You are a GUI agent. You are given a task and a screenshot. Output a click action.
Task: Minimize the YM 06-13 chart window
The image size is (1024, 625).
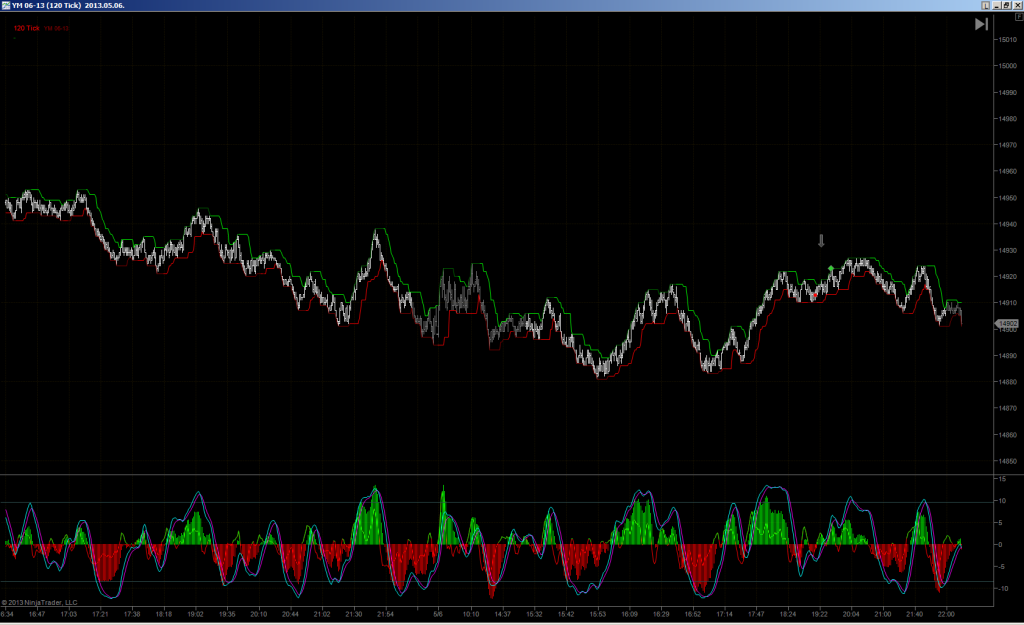tap(997, 5)
